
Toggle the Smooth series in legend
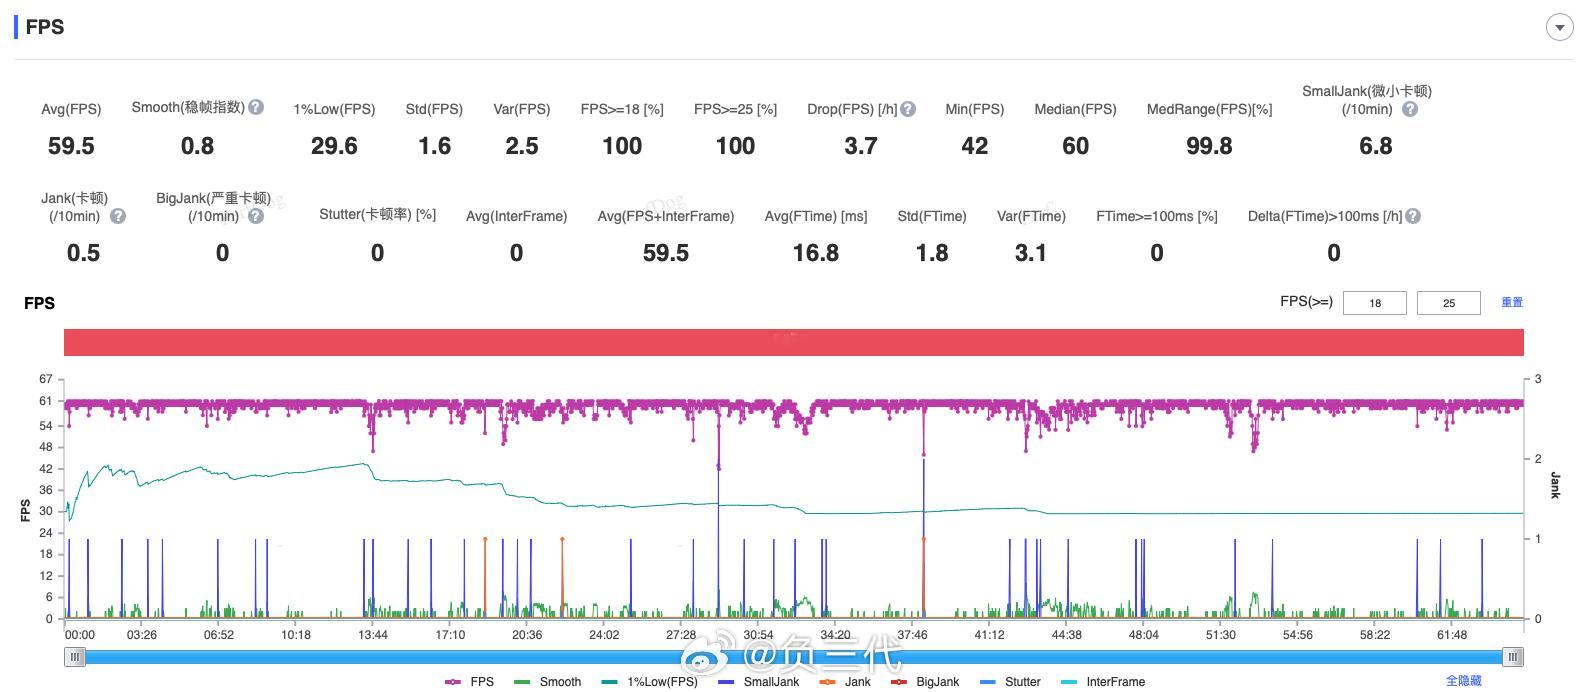[547, 682]
